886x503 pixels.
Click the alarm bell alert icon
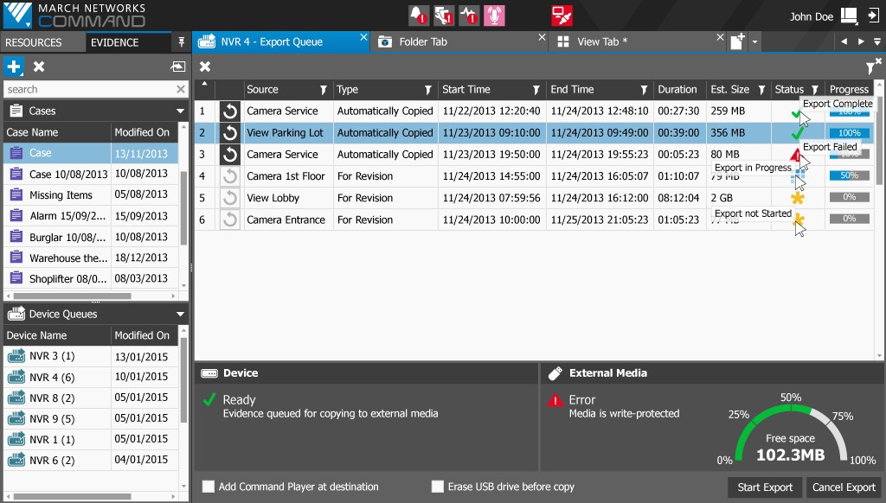[418, 16]
